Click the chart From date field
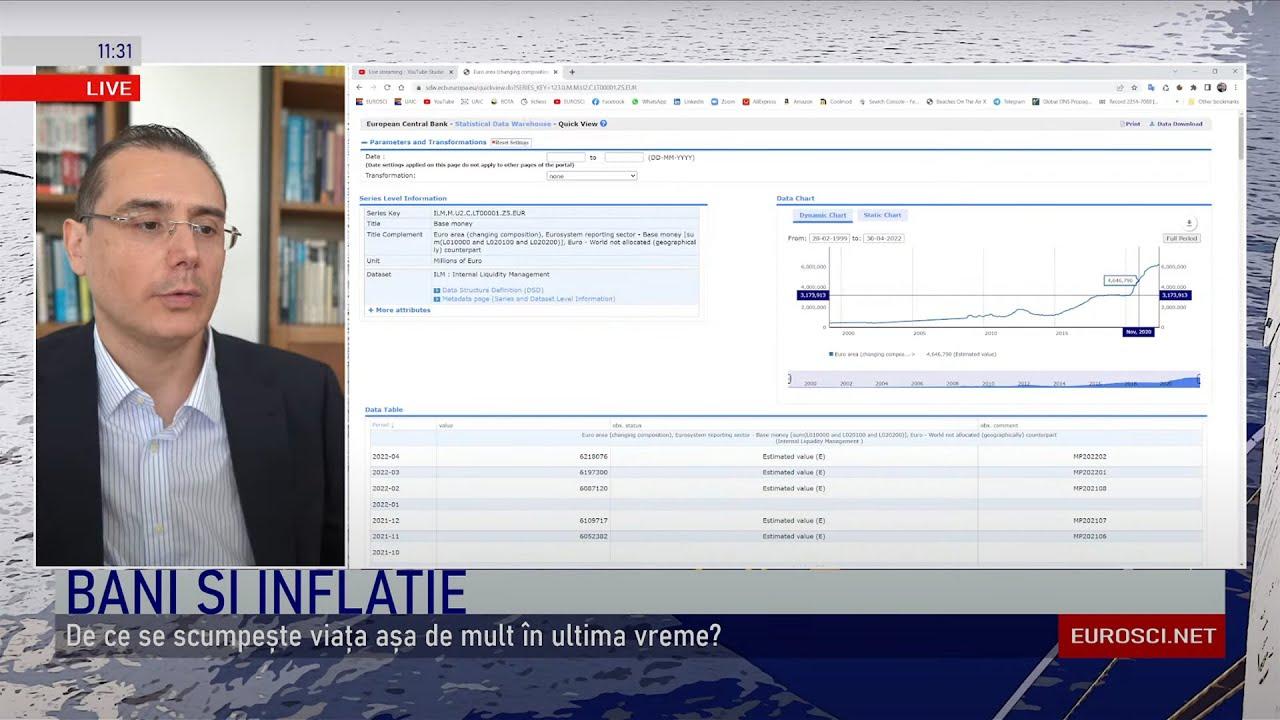The width and height of the screenshot is (1280, 720). click(x=828, y=238)
